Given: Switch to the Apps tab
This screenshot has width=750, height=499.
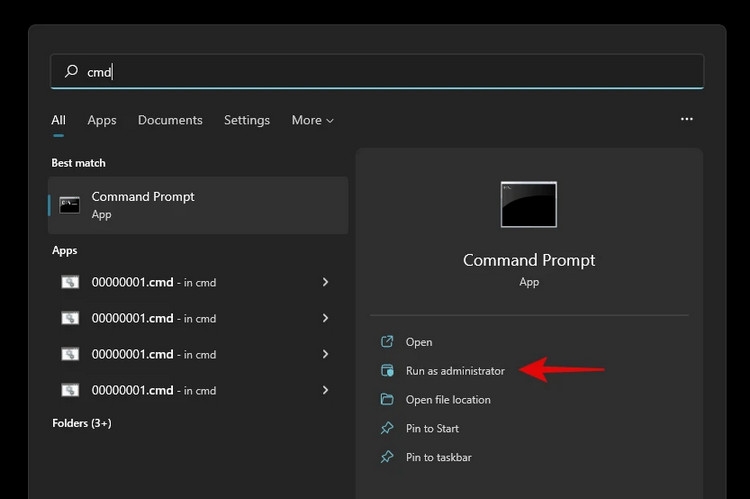Looking at the screenshot, I should click(x=102, y=120).
